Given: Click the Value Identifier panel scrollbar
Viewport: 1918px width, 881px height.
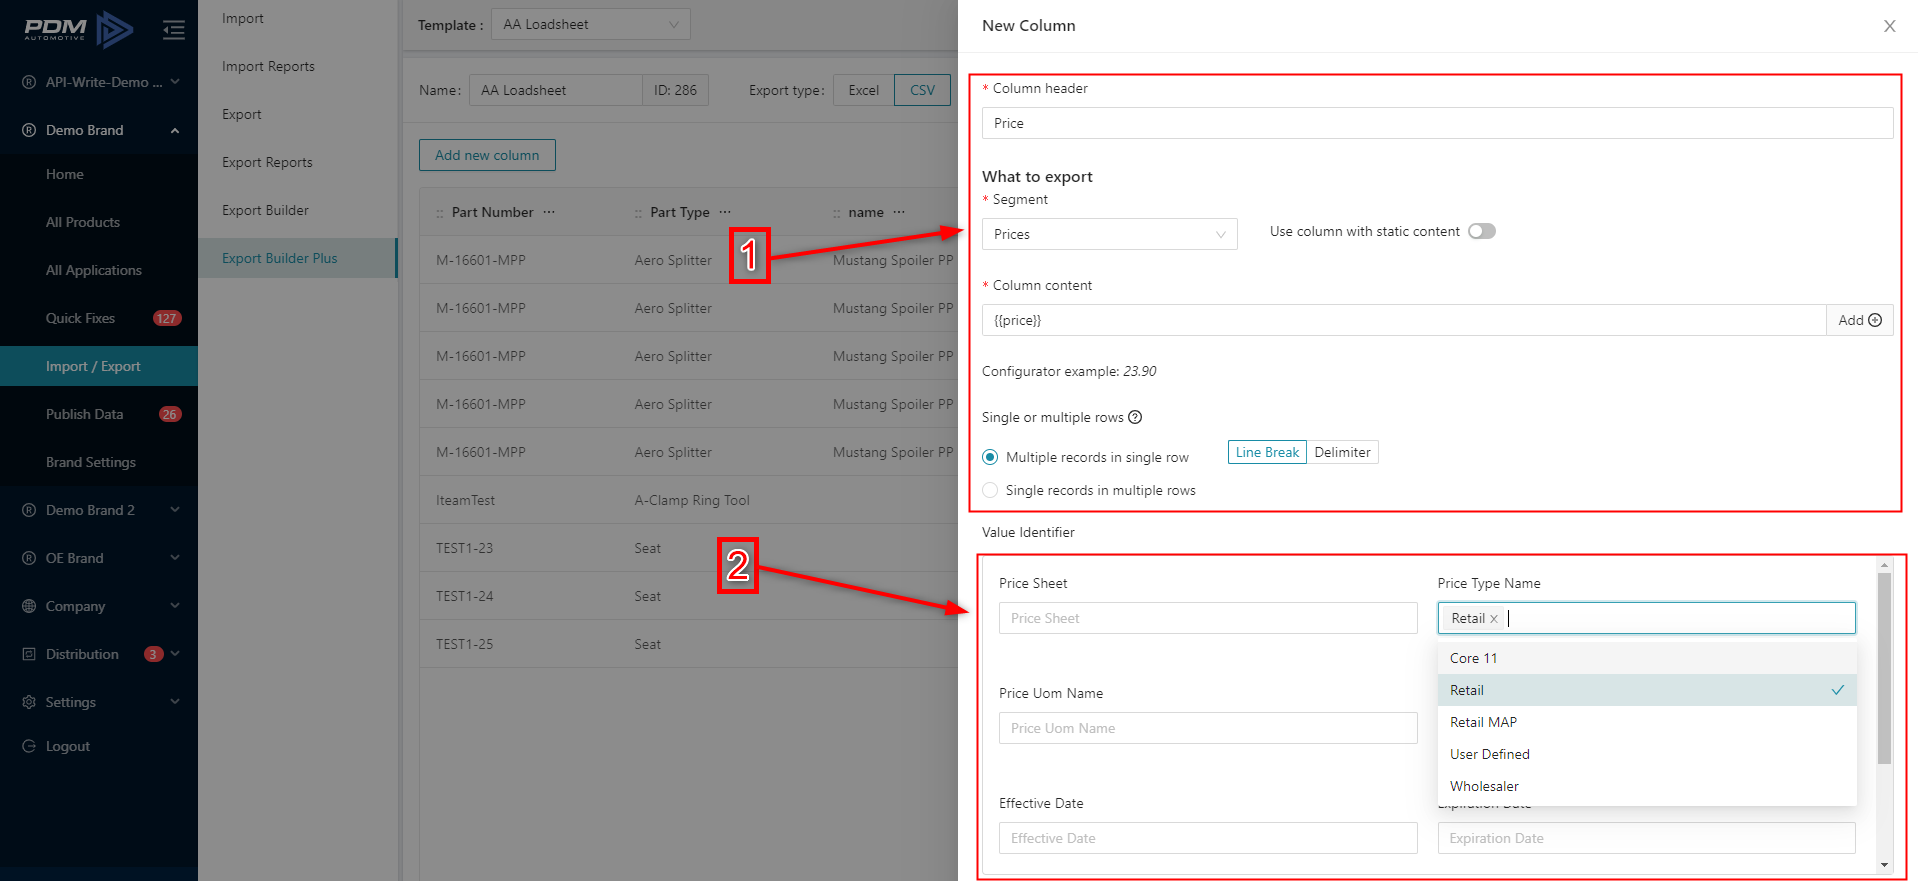Looking at the screenshot, I should click(x=1884, y=668).
